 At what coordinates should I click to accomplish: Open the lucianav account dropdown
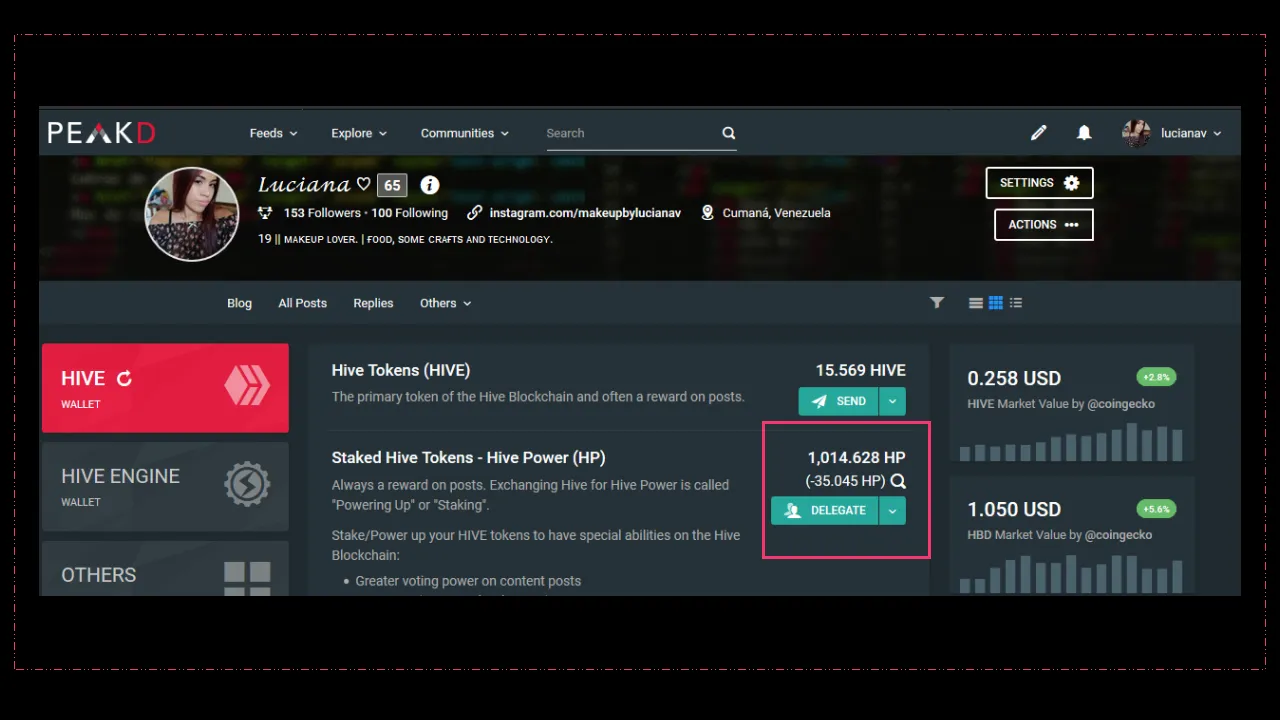coord(1191,133)
